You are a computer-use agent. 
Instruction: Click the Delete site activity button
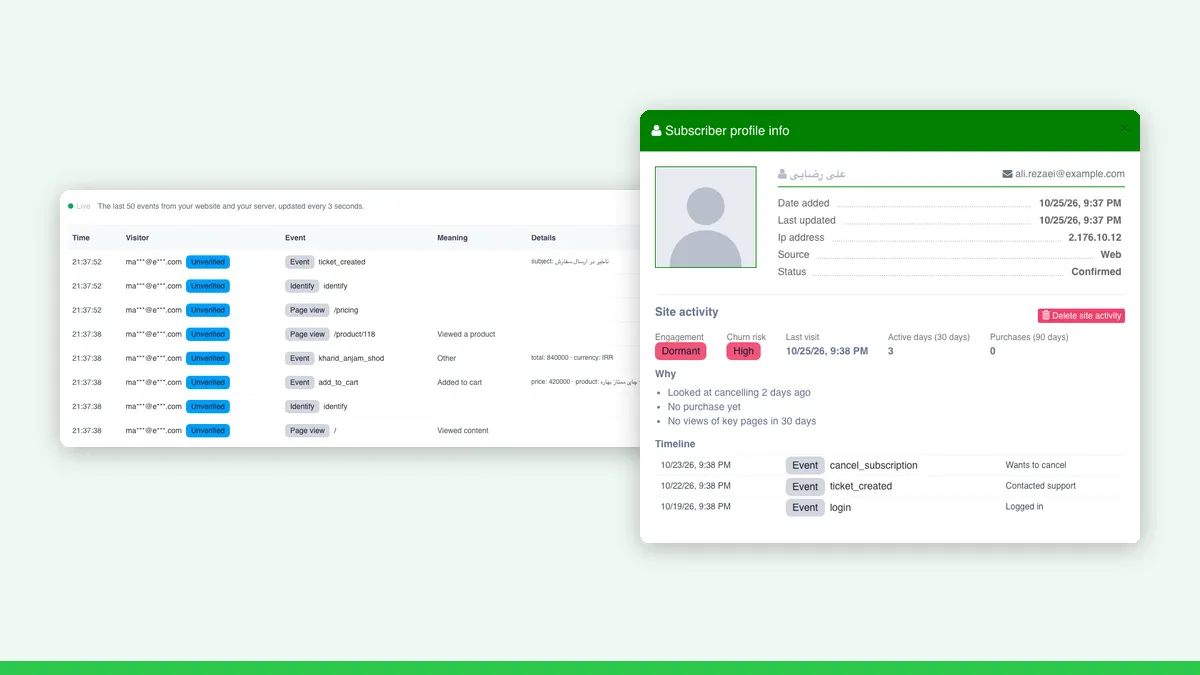(1081, 316)
